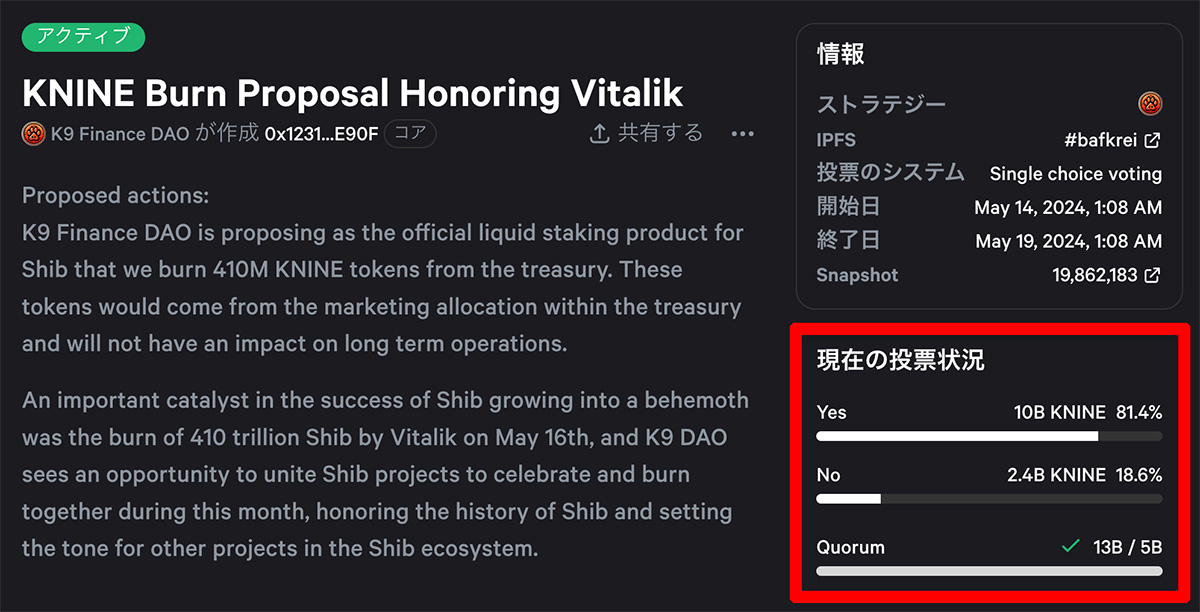Screen dimensions: 1200x612
Task: Click the share upload icon
Action: click(600, 133)
